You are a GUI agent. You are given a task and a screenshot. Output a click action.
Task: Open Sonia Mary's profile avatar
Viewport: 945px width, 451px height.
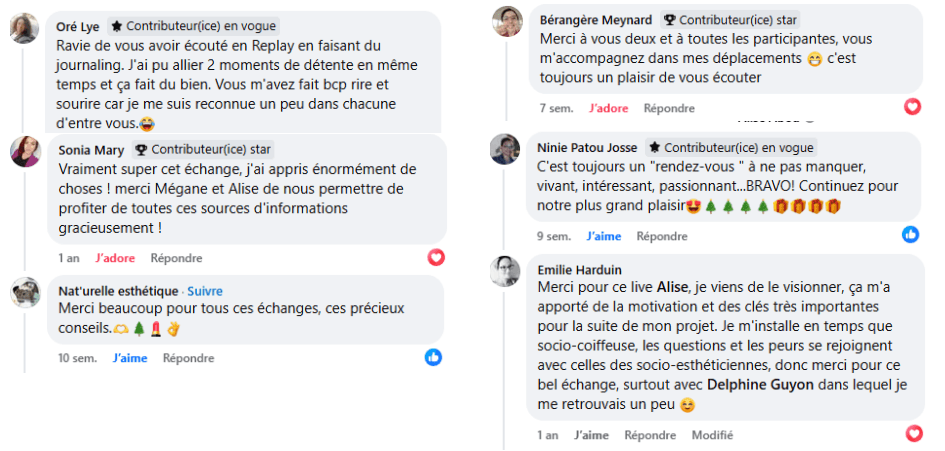point(25,152)
